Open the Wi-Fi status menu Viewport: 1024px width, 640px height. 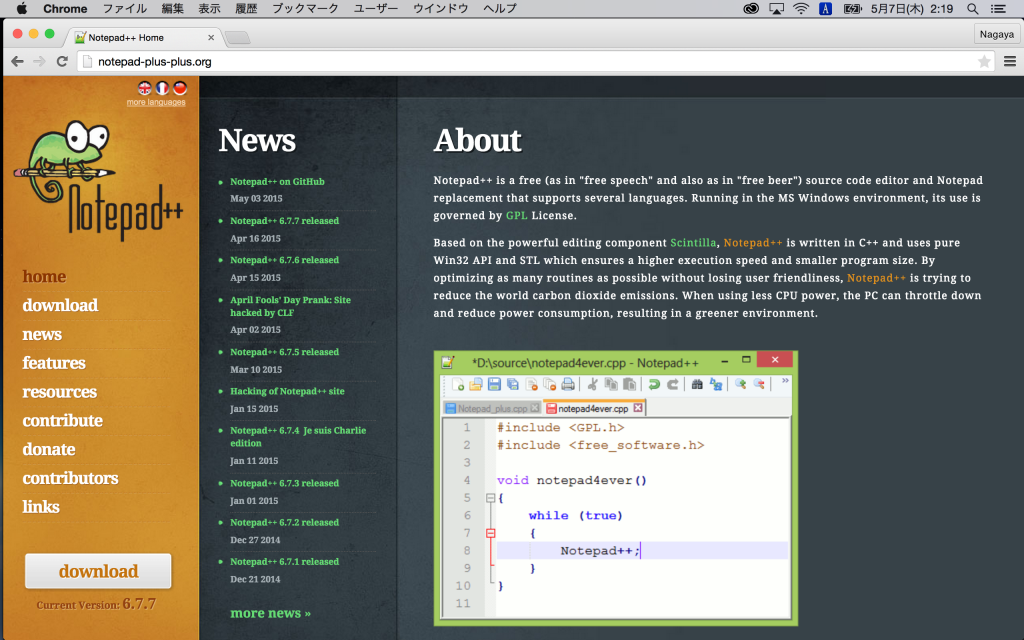coord(801,8)
